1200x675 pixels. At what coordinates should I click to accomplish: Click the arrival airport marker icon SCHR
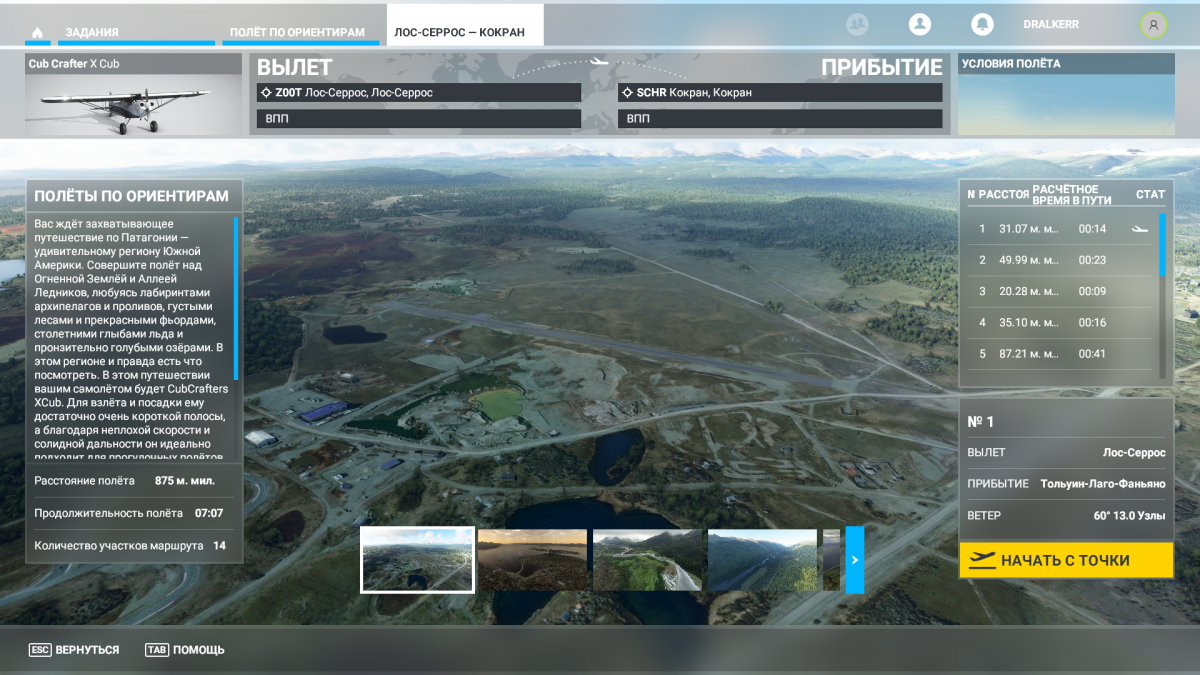click(627, 93)
